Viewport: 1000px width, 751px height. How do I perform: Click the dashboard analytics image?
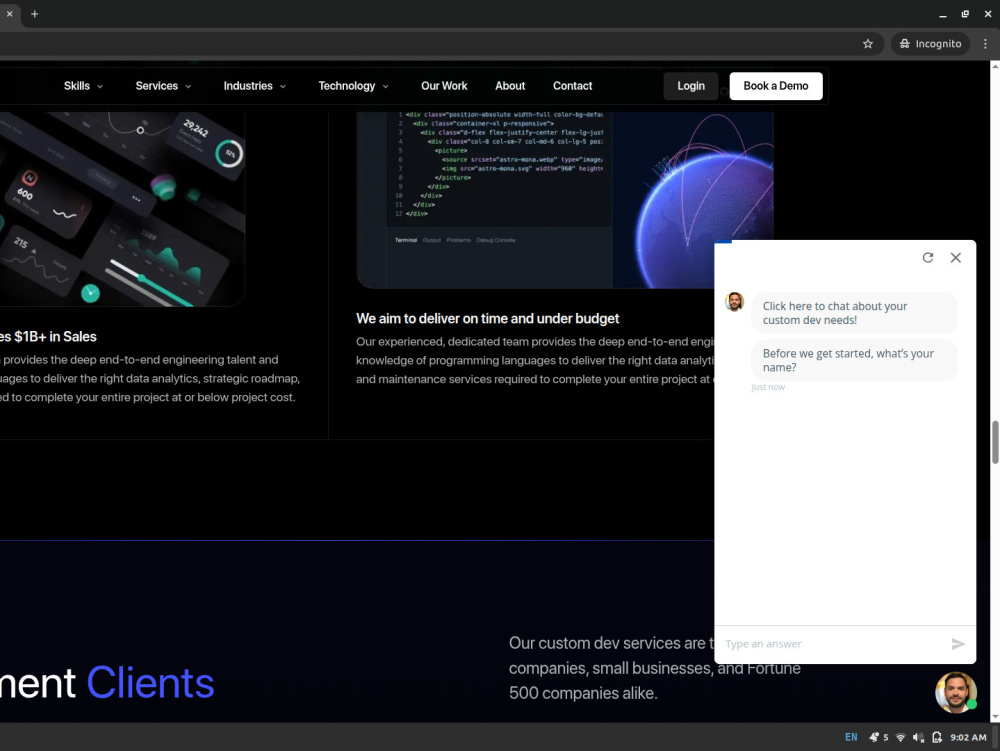point(121,209)
